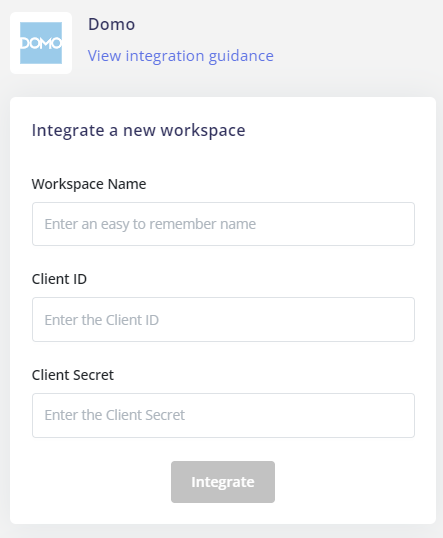This screenshot has height=538, width=443.
Task: Click the word 'View' in integration link
Action: click(x=104, y=56)
